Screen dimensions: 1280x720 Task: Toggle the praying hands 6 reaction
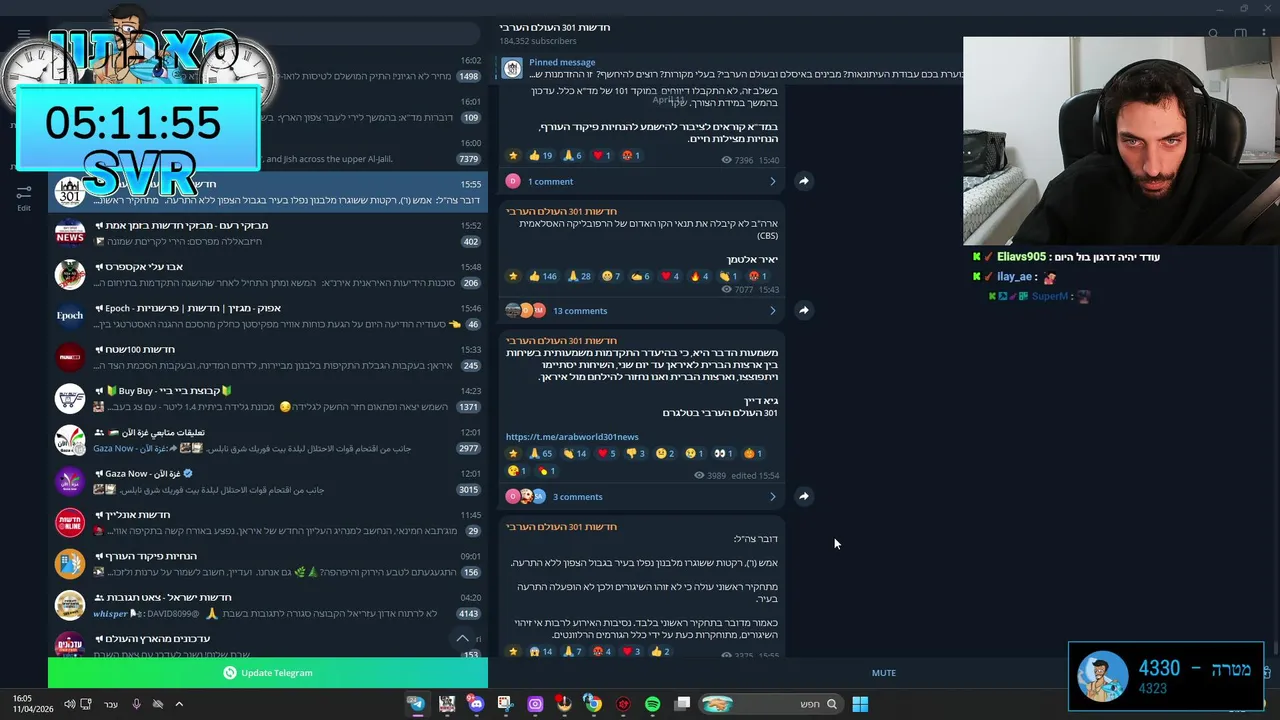click(x=572, y=155)
